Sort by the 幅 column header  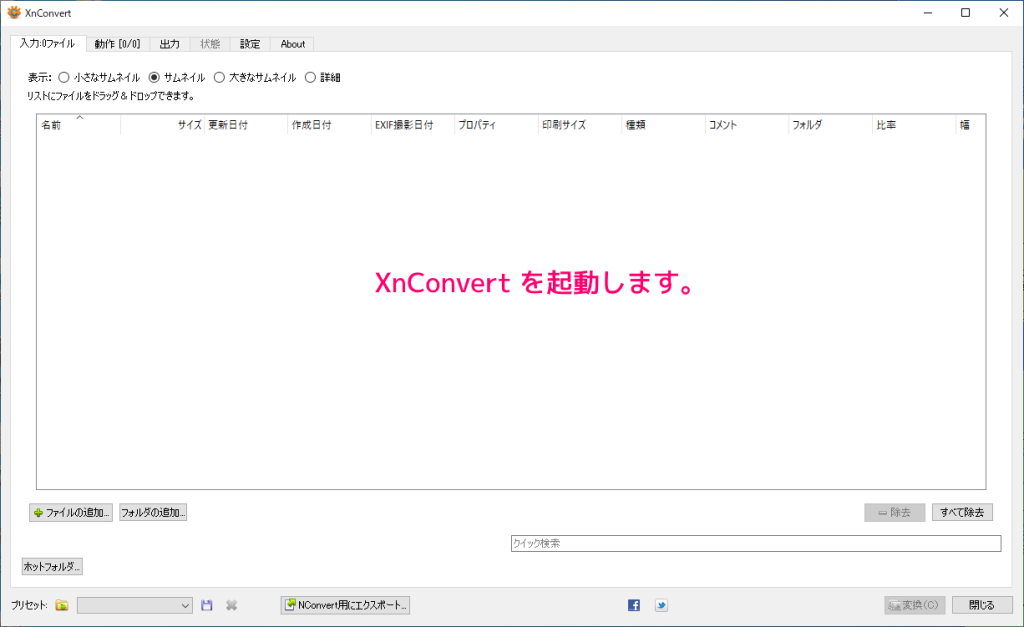tap(971, 125)
